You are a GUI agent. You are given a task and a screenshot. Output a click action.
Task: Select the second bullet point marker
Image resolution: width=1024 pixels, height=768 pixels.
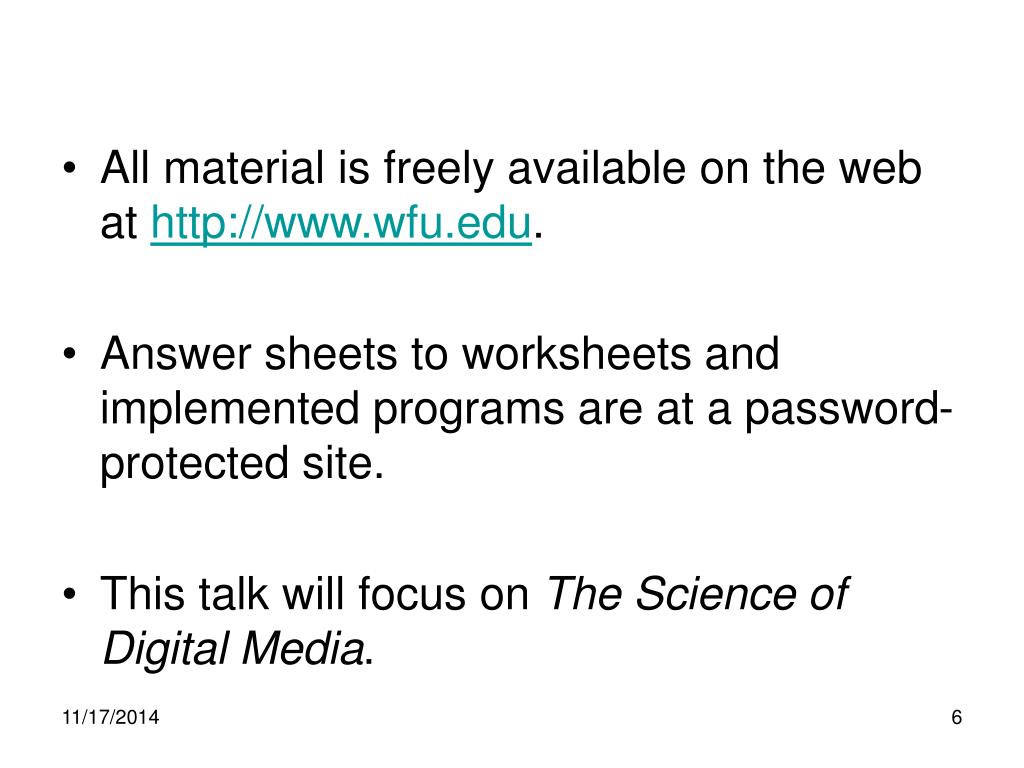point(70,354)
